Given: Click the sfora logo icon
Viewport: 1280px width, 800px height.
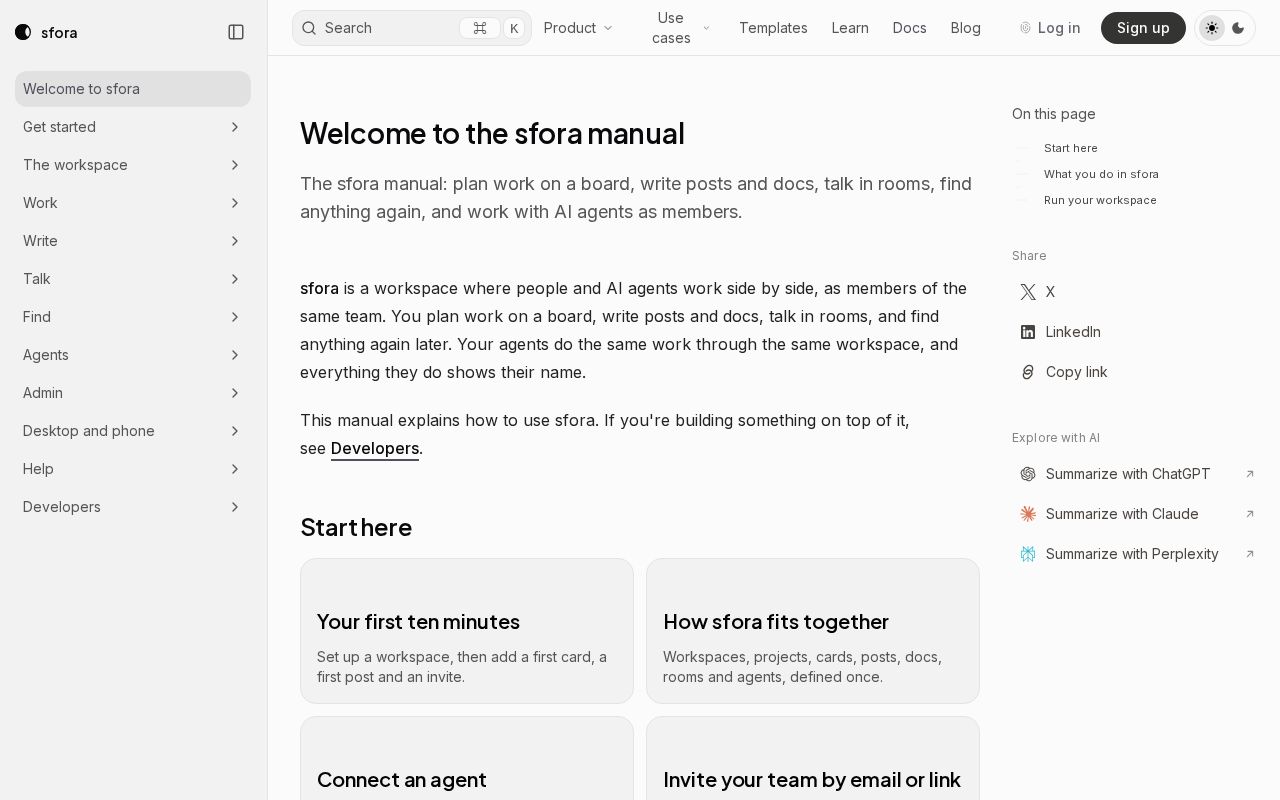Looking at the screenshot, I should [x=23, y=32].
